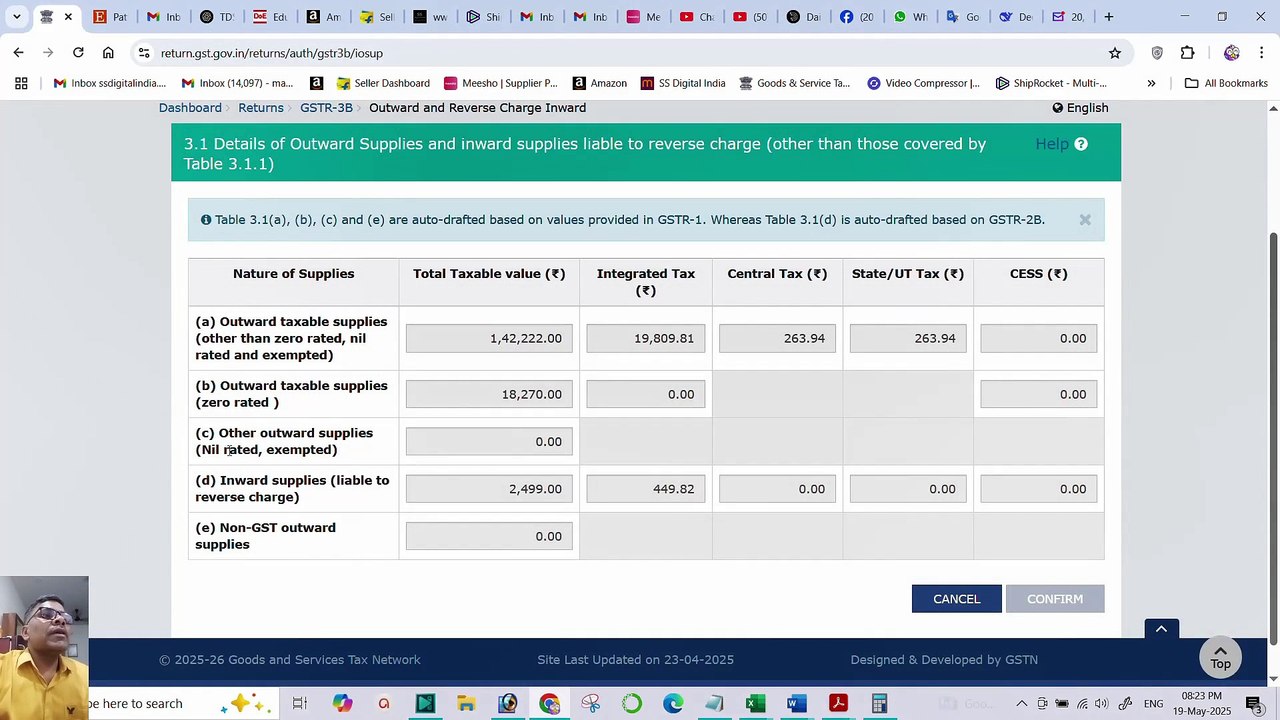Open Video Compressor bookmark
1280x720 pixels.
tap(924, 83)
